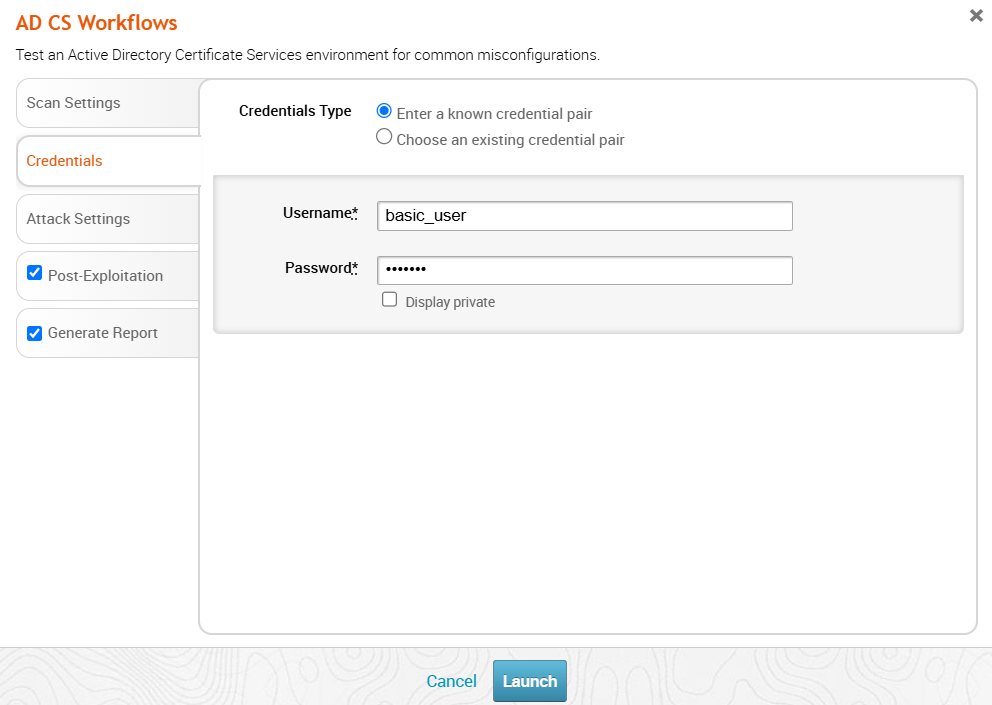This screenshot has width=992, height=705.
Task: Click the Username field label
Action: (x=318, y=213)
